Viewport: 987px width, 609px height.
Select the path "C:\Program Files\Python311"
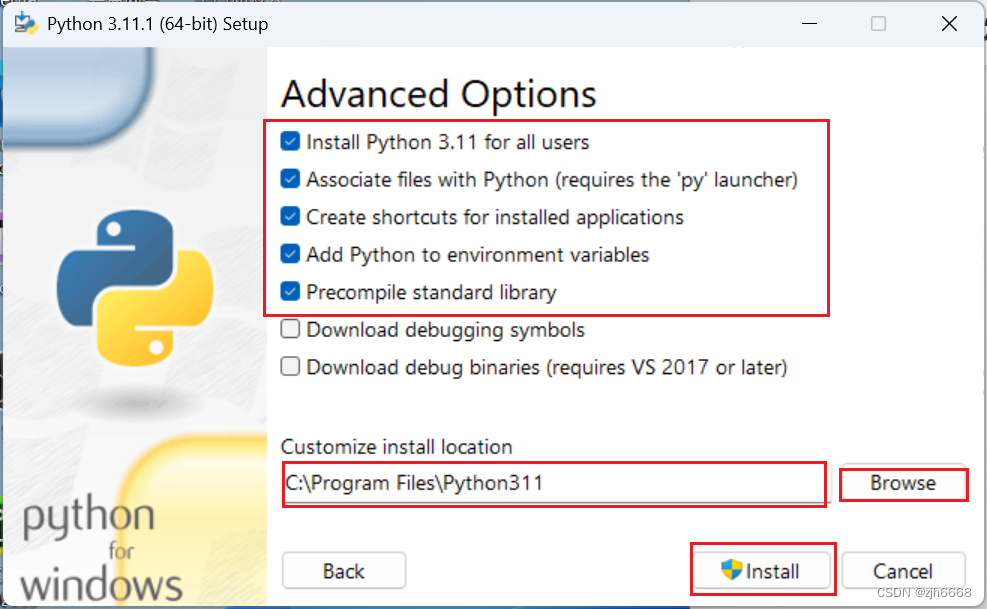pos(413,484)
